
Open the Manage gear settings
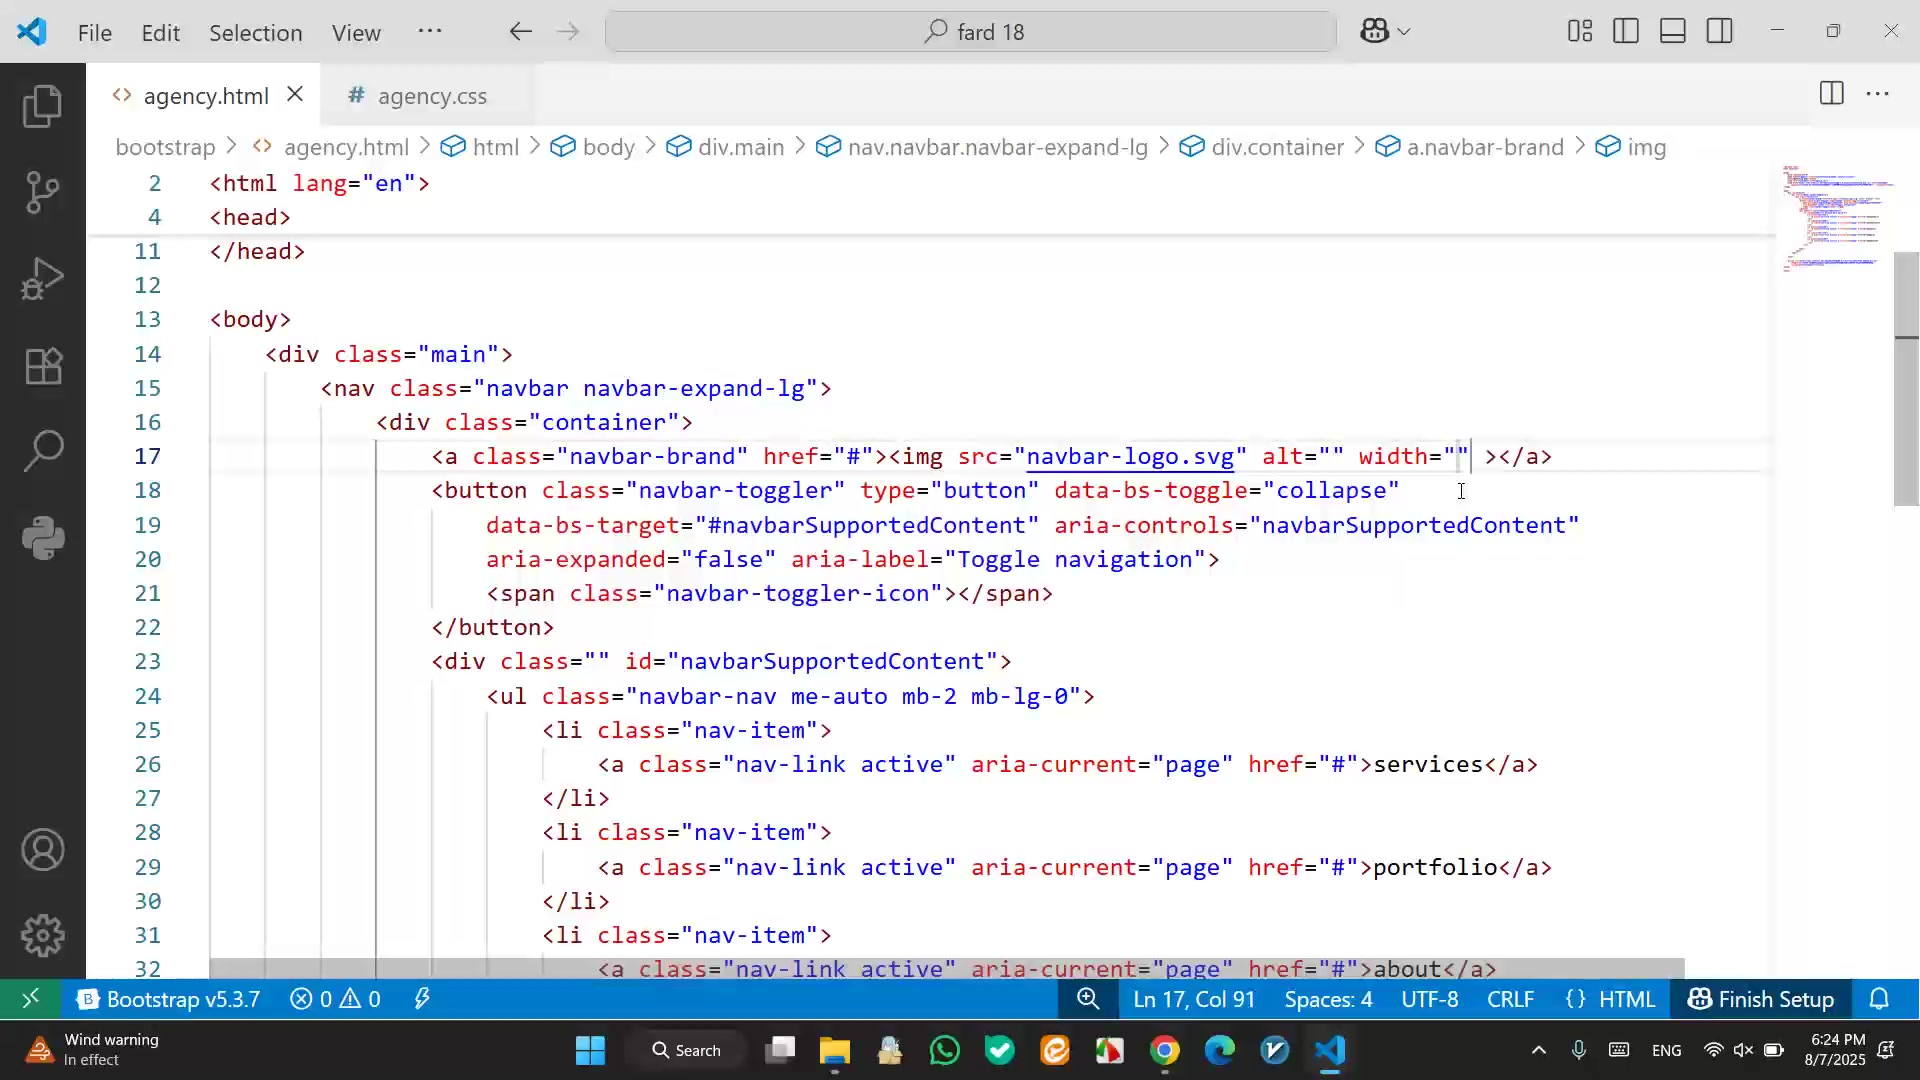(x=42, y=936)
